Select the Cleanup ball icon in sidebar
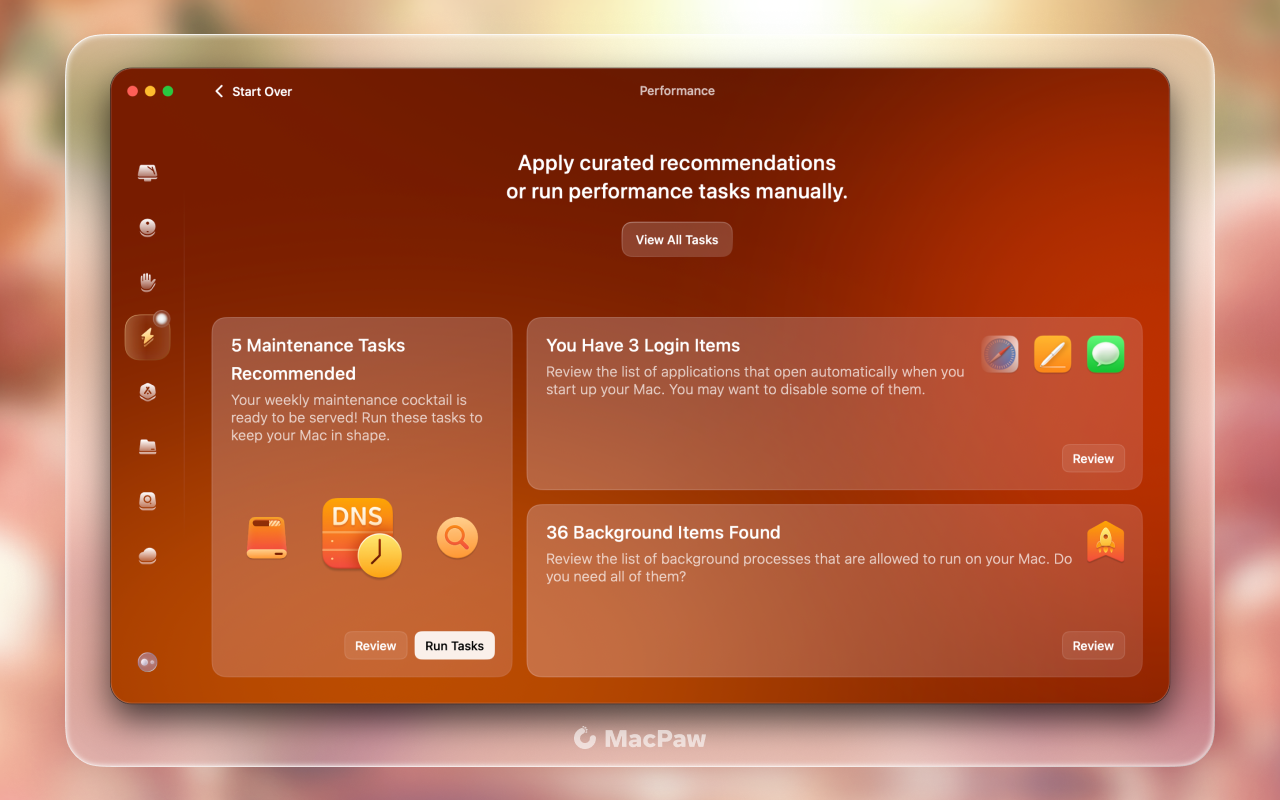Screen dimensions: 1280x800 point(148,228)
